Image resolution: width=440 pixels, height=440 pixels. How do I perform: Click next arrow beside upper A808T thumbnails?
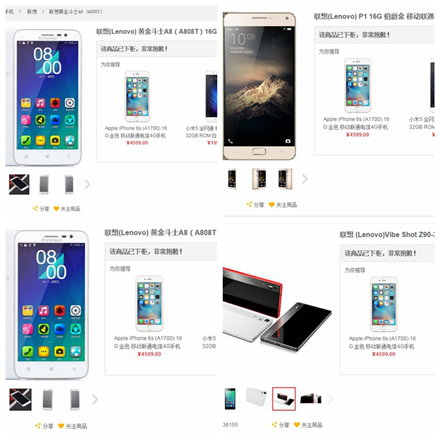[x=87, y=184]
